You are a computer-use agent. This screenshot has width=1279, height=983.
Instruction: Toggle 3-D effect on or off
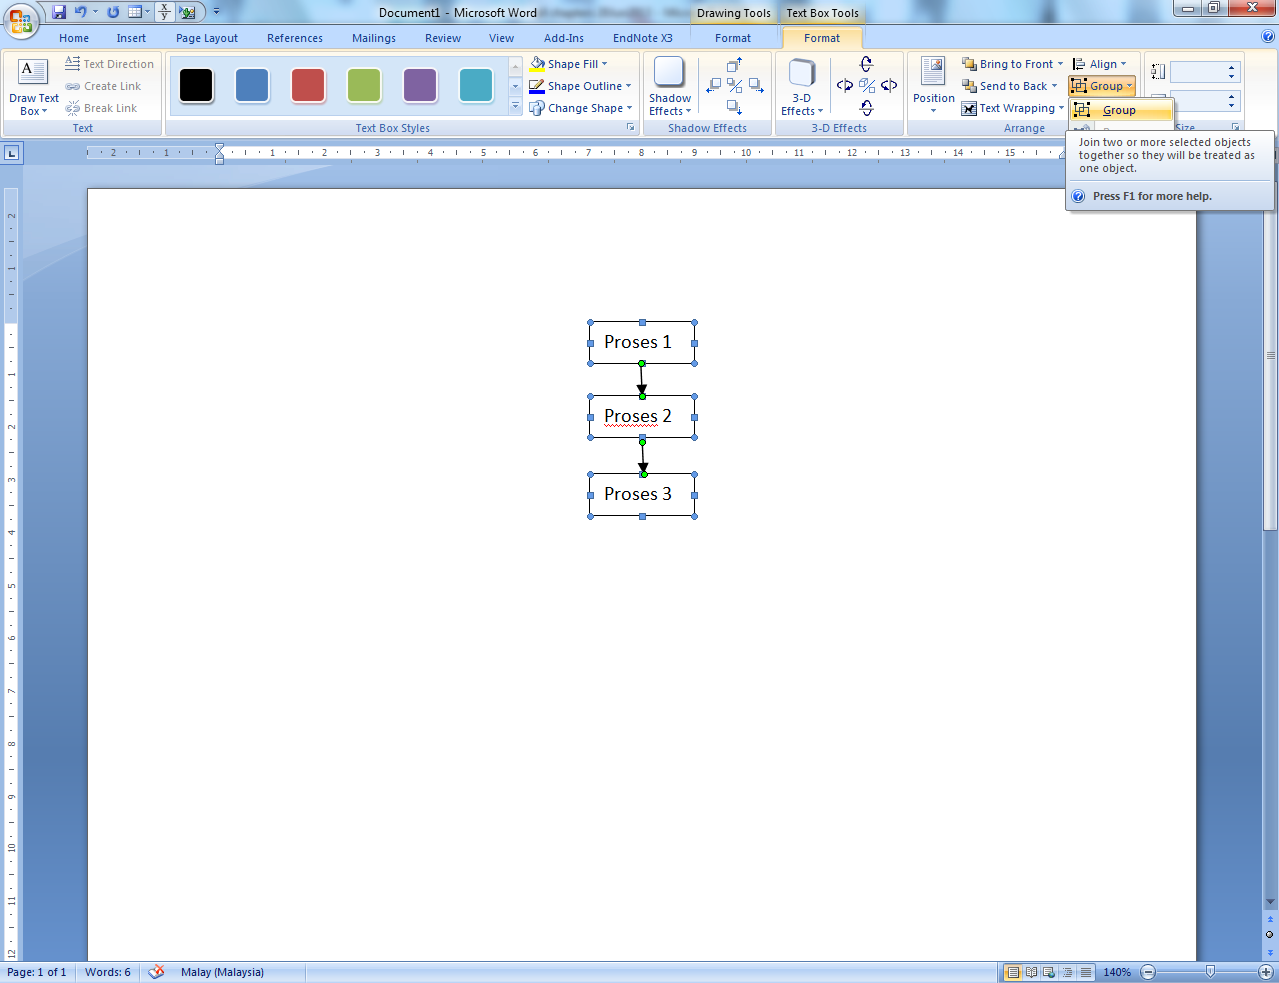point(866,84)
